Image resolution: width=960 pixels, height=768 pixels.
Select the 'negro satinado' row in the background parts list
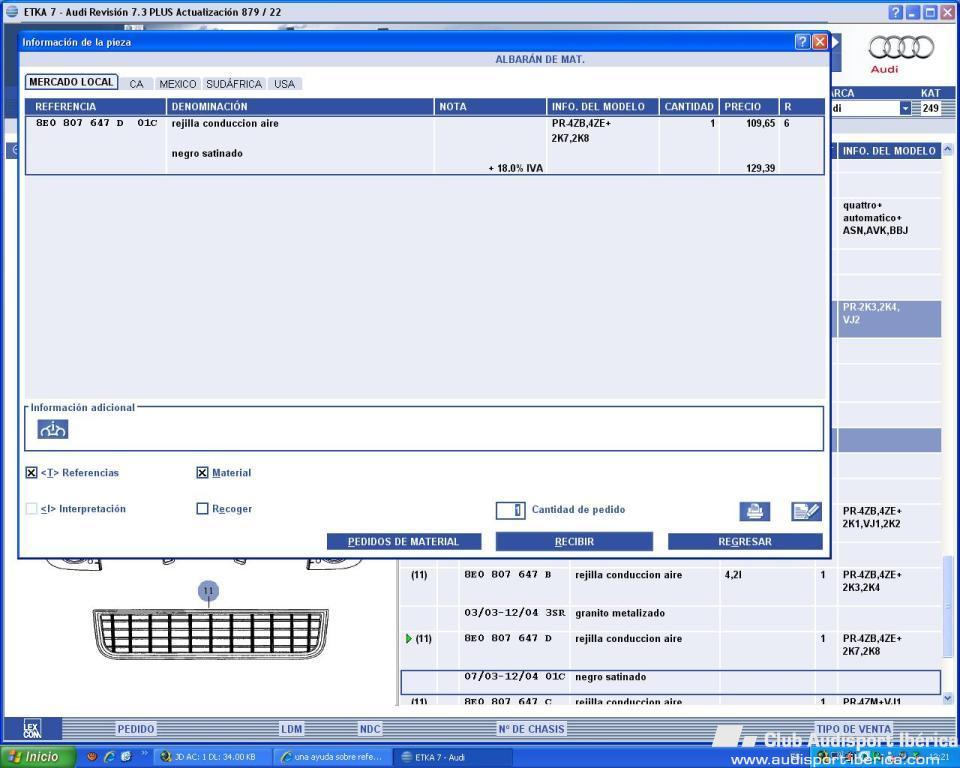coord(670,682)
